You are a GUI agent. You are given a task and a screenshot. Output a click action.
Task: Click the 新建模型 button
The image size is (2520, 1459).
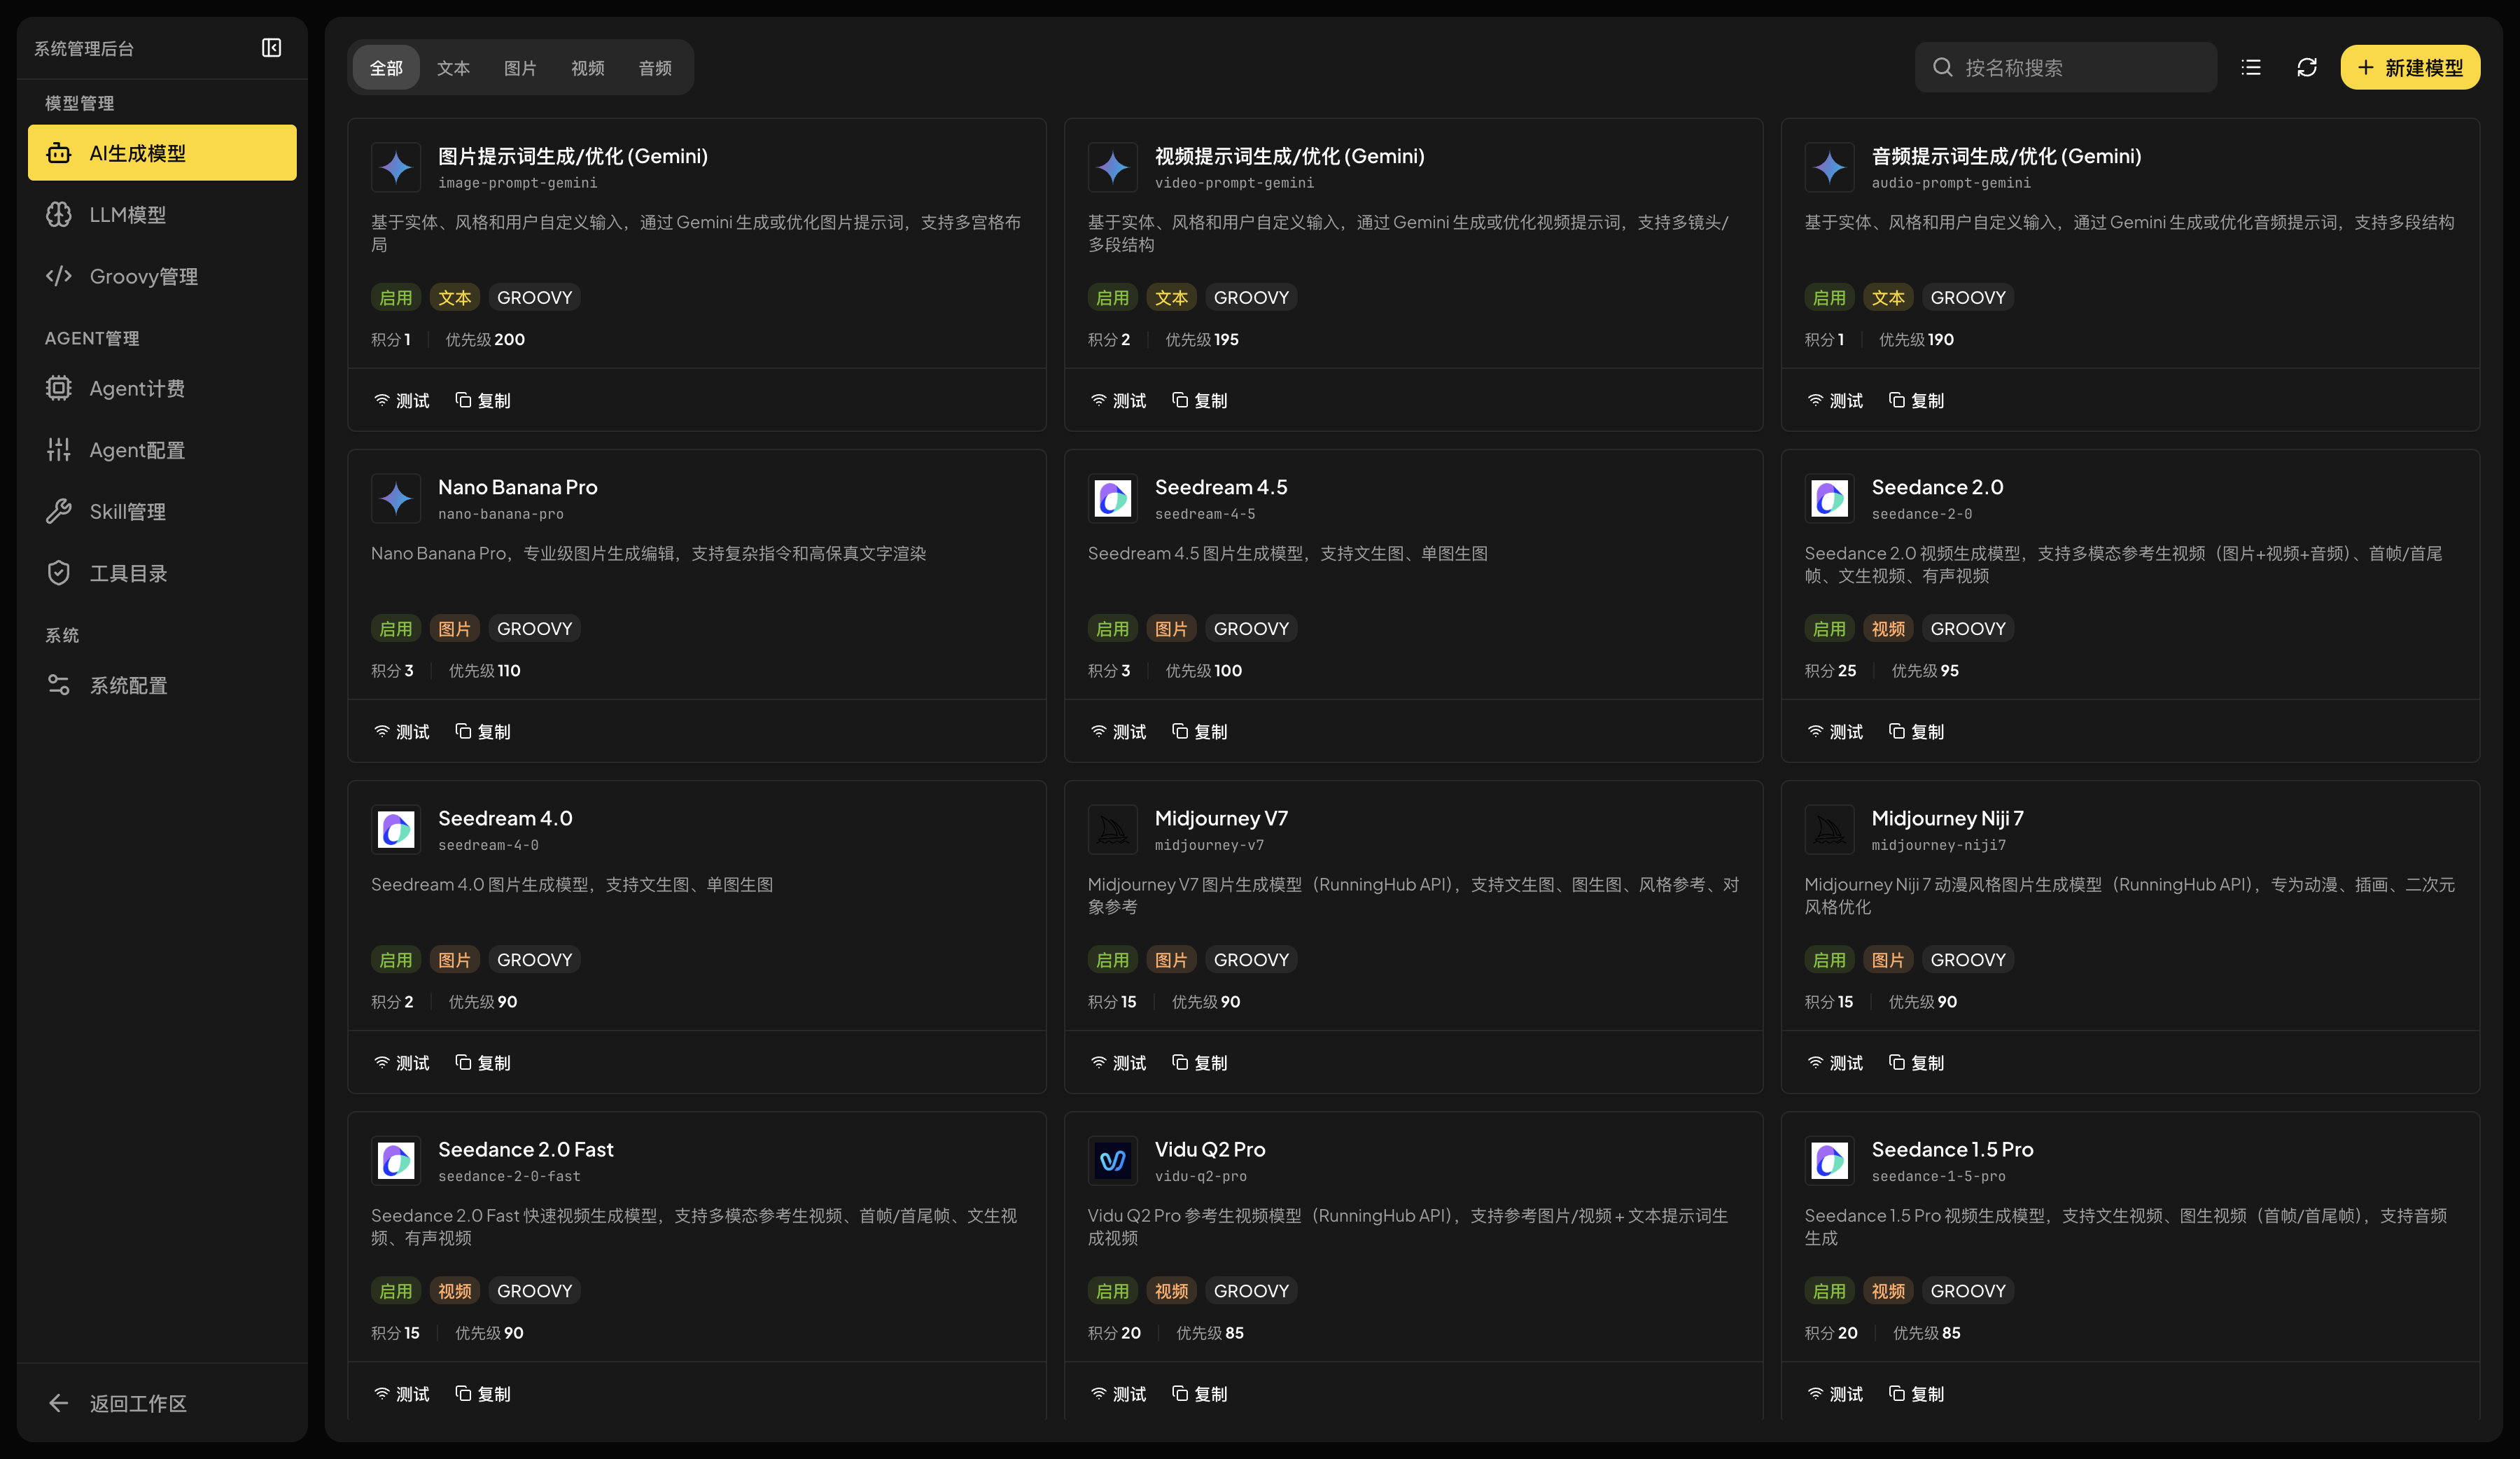pos(2410,67)
